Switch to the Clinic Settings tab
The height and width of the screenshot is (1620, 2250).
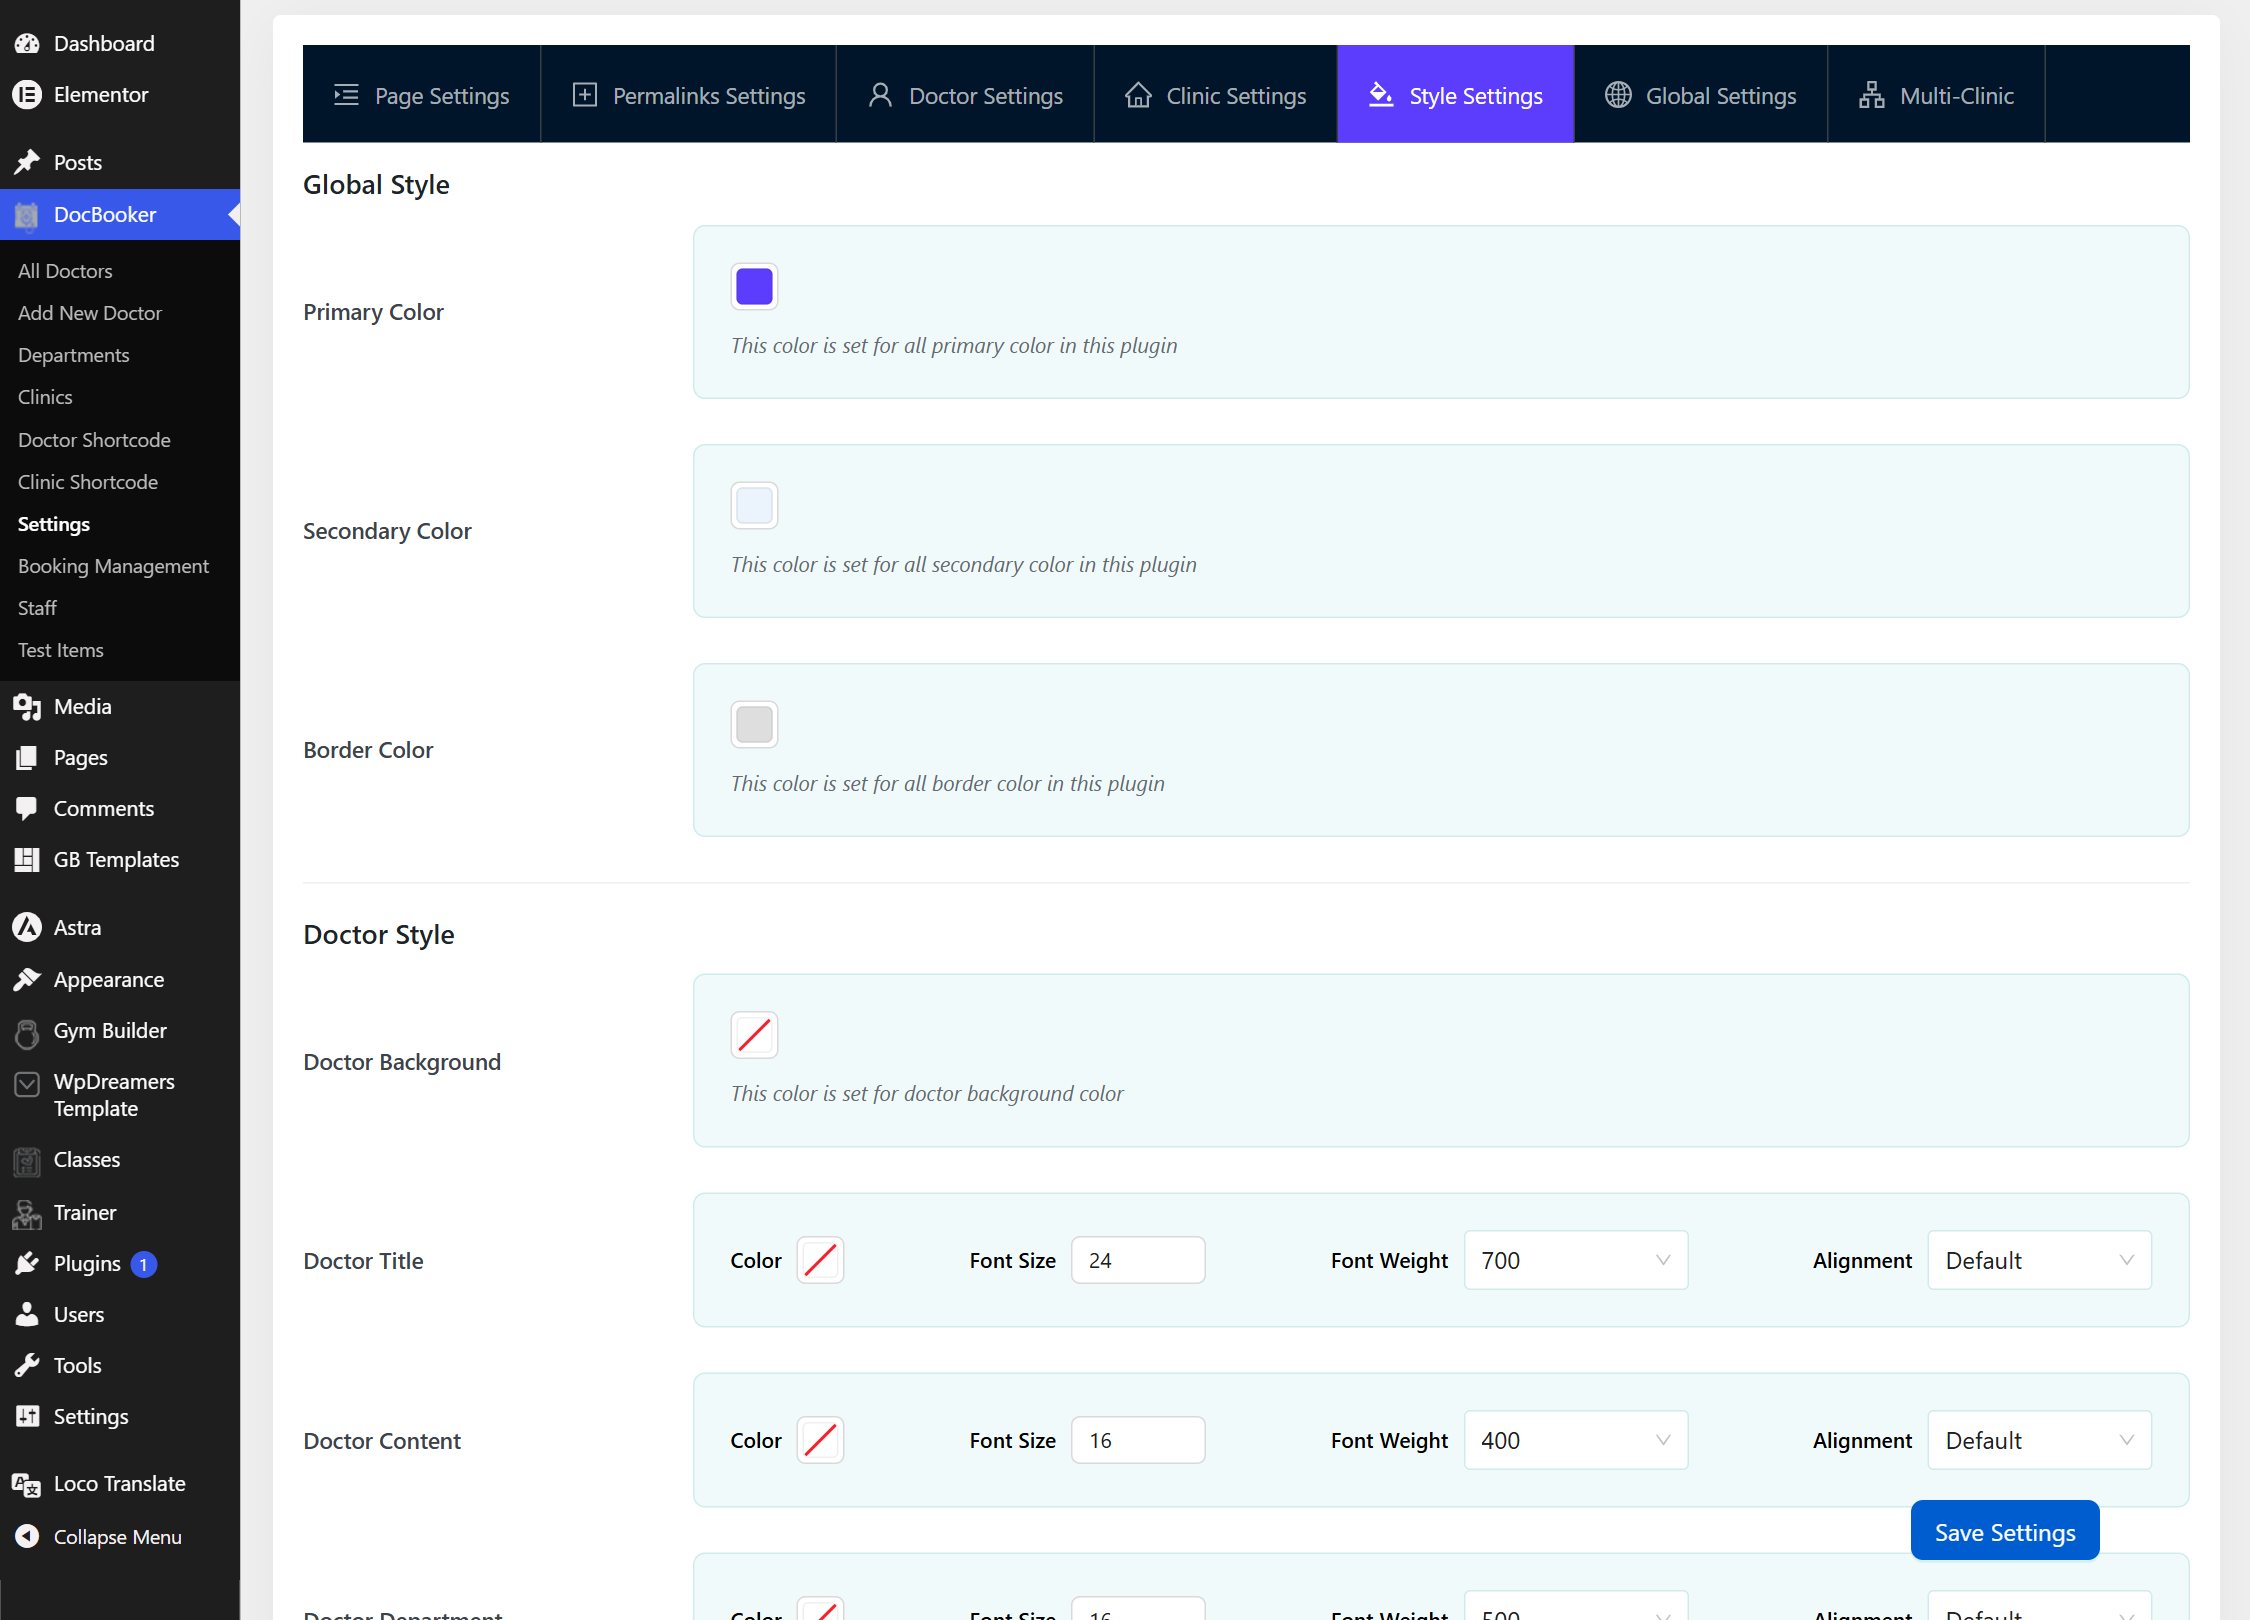(x=1216, y=94)
